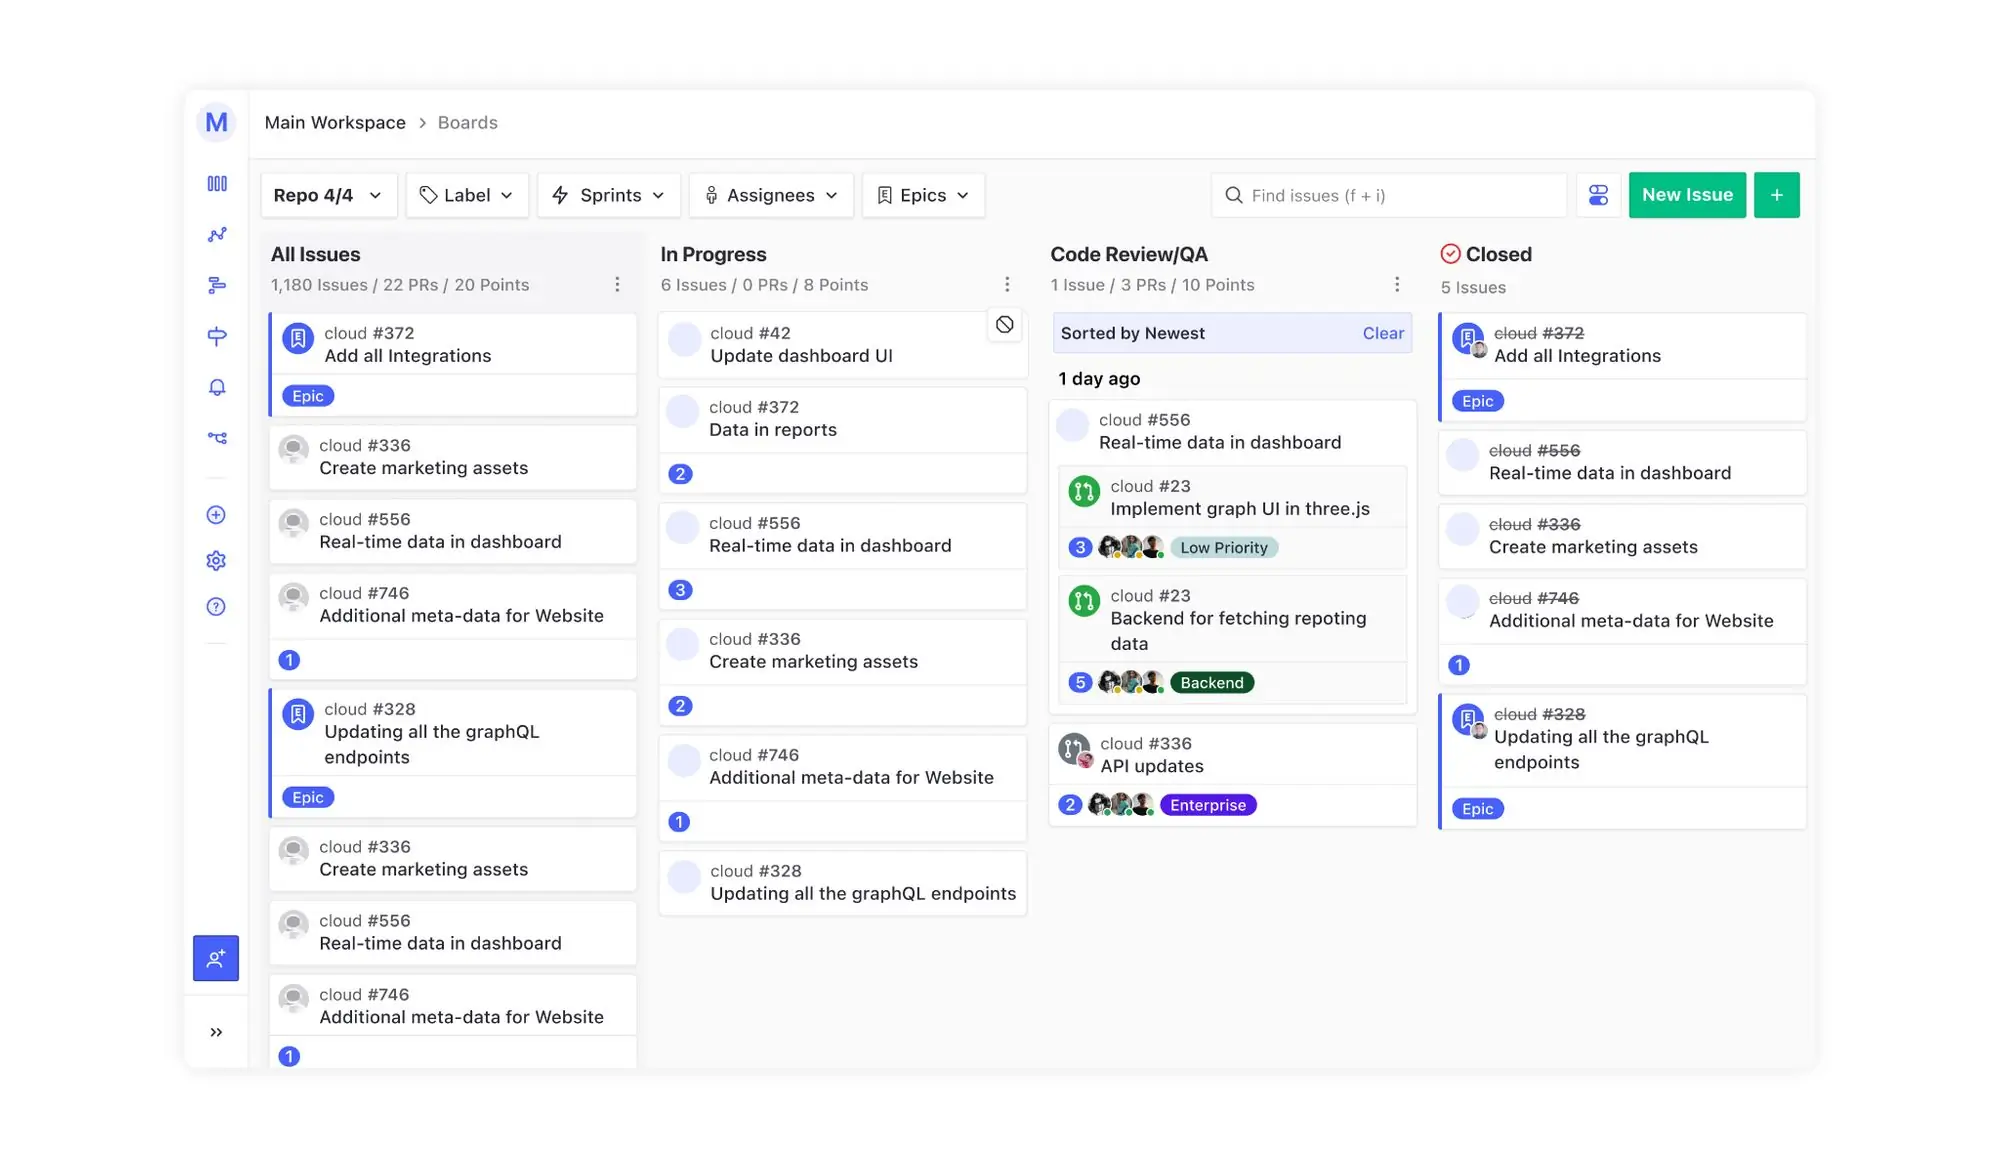The width and height of the screenshot is (2000, 1172).
Task: Open All Issues column options menu
Action: (618, 285)
